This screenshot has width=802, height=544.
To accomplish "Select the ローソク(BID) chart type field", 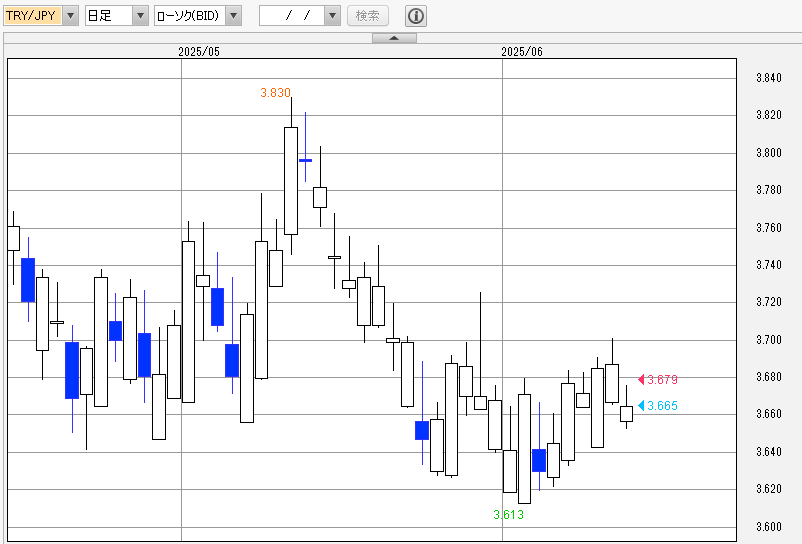I will 190,16.
